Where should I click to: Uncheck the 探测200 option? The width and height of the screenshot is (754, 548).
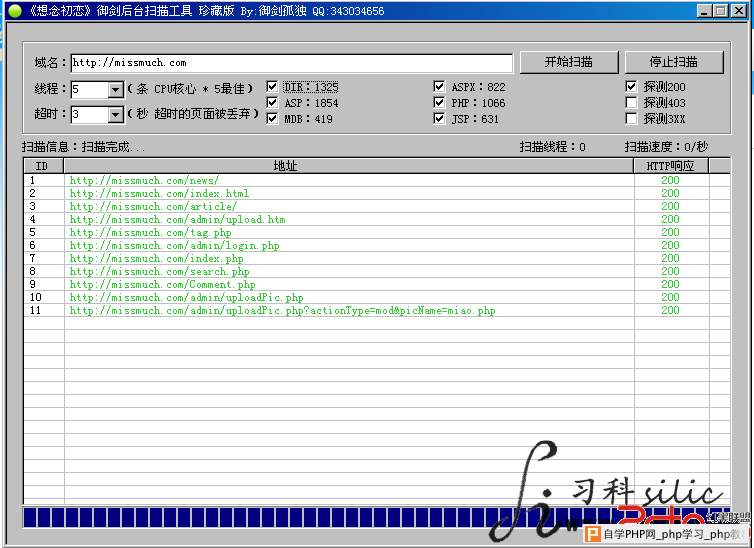tap(631, 87)
